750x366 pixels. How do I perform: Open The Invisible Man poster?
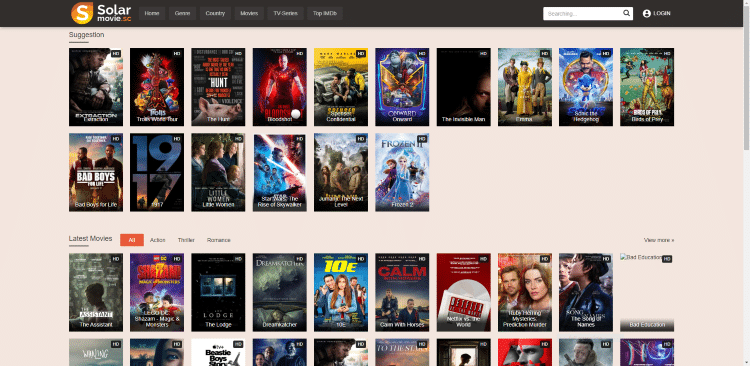[463, 87]
